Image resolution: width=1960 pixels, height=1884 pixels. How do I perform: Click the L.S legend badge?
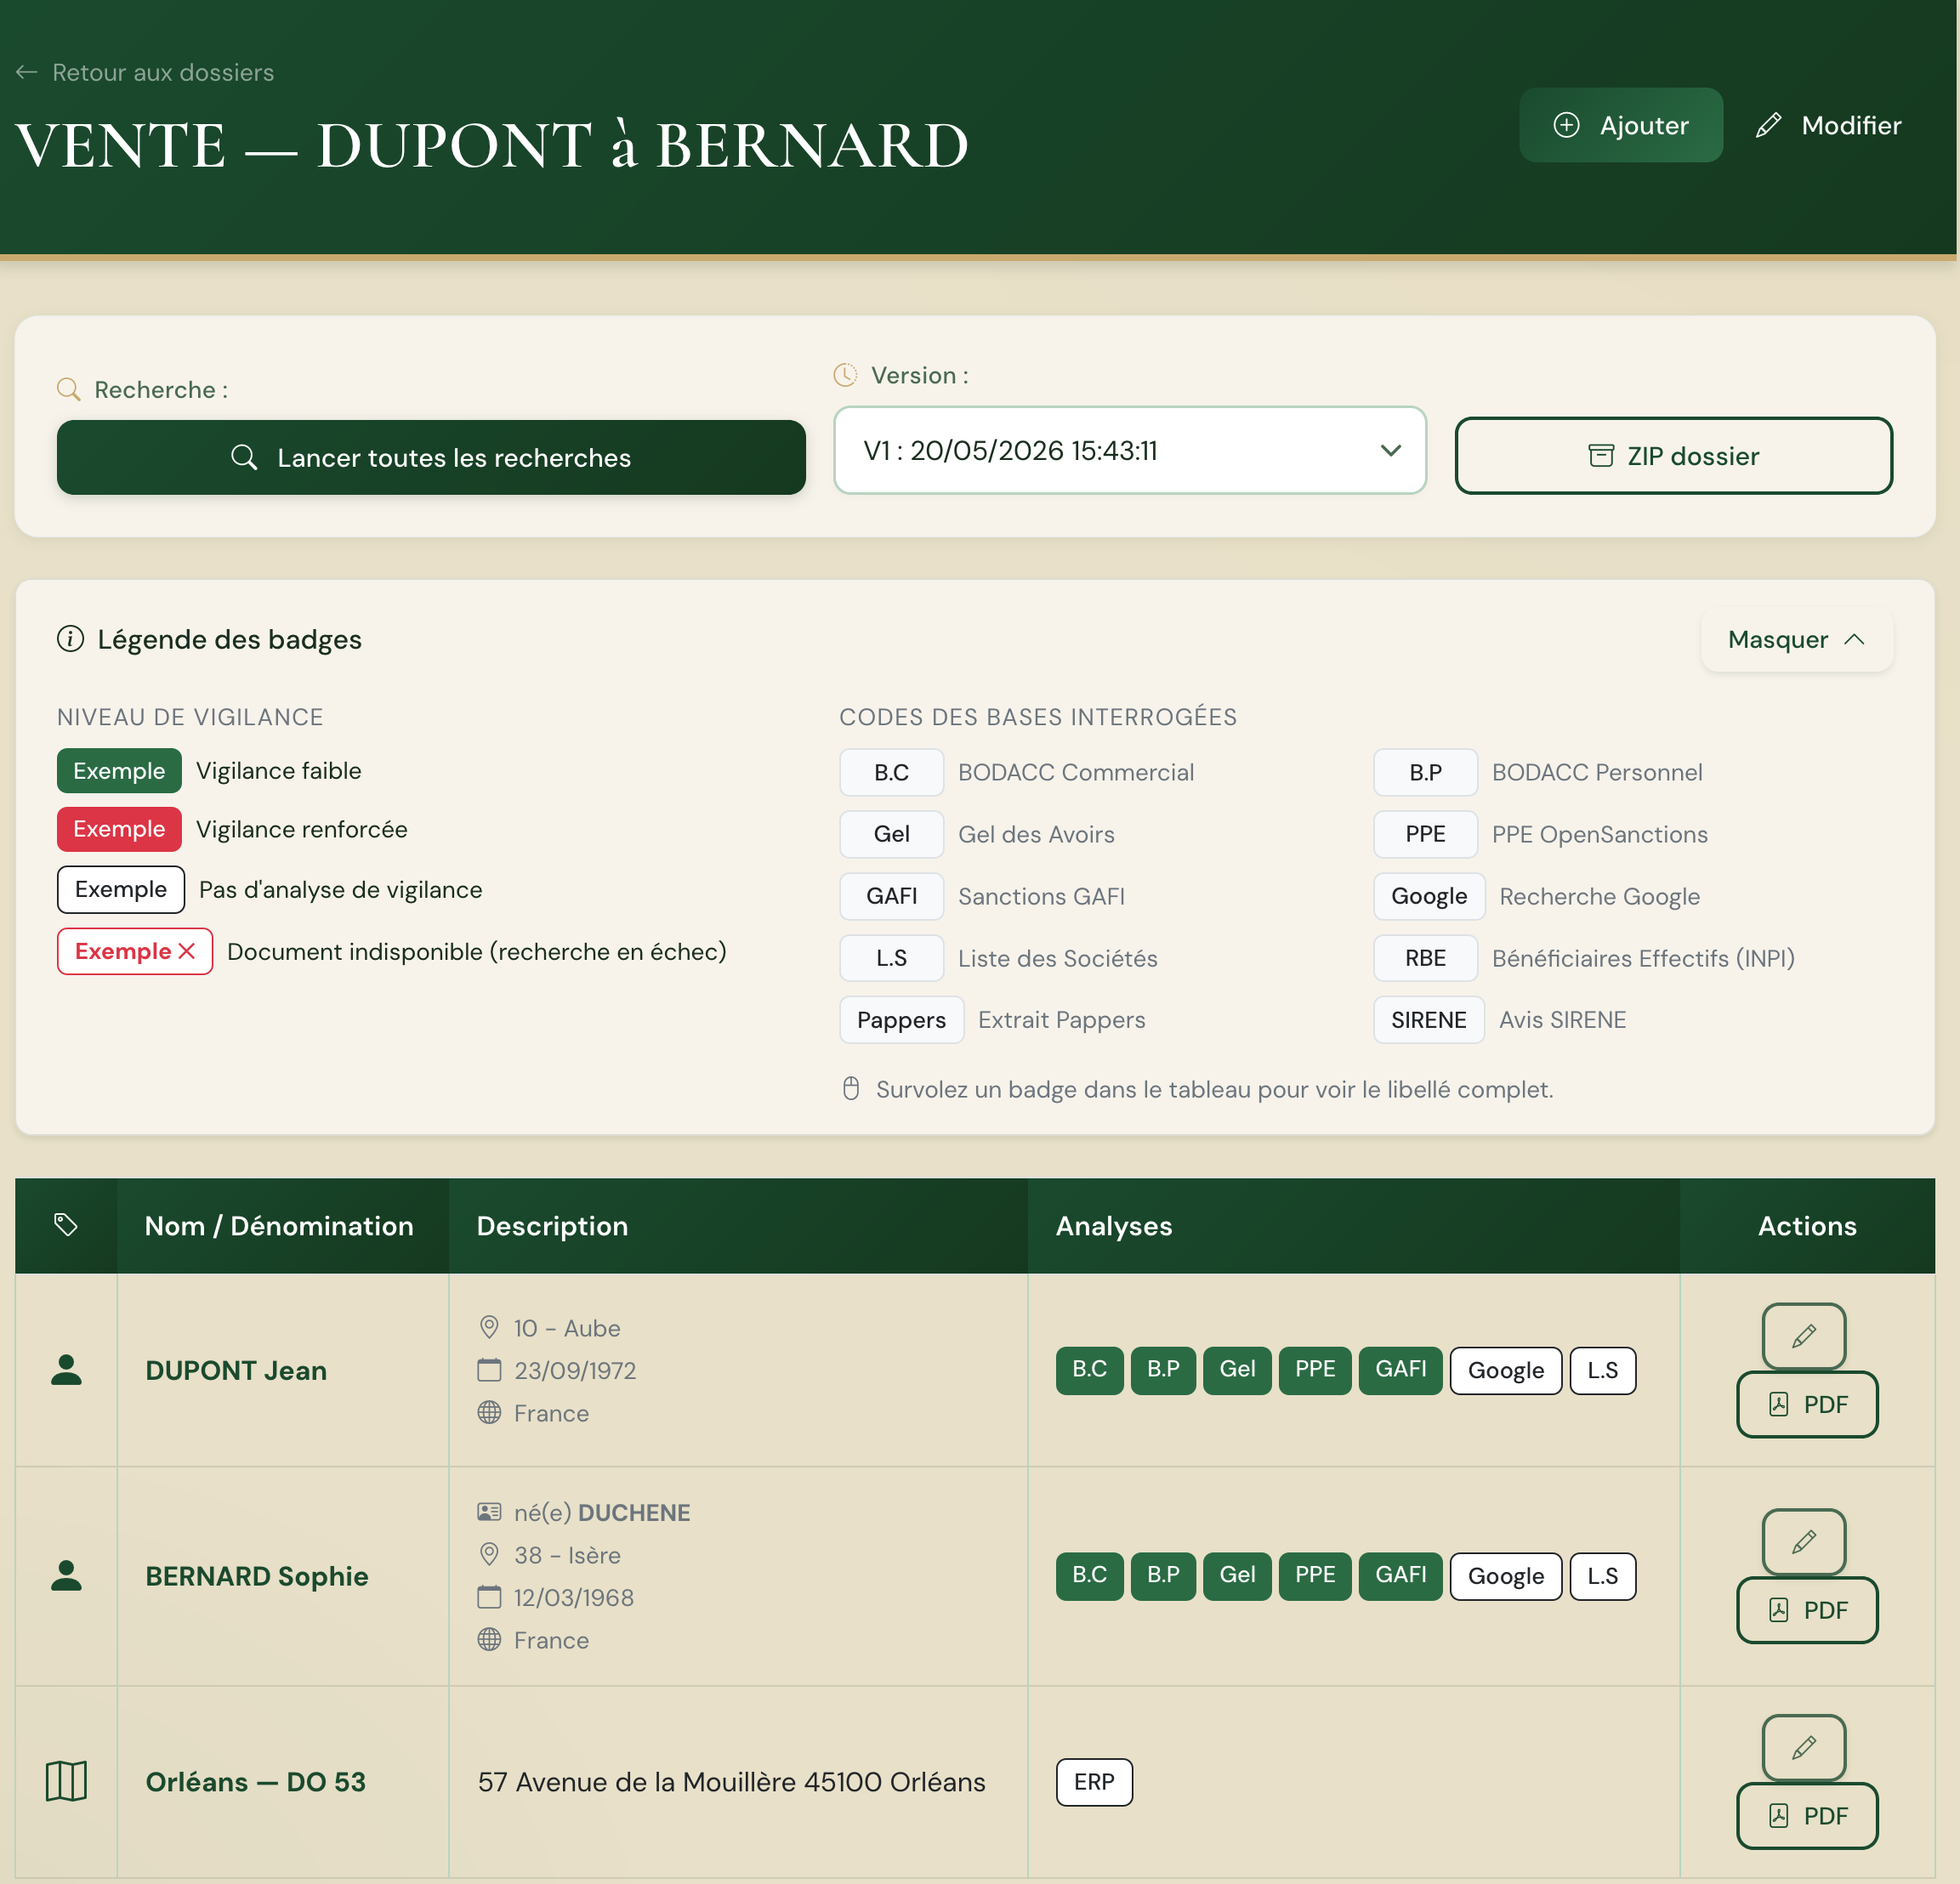point(891,958)
